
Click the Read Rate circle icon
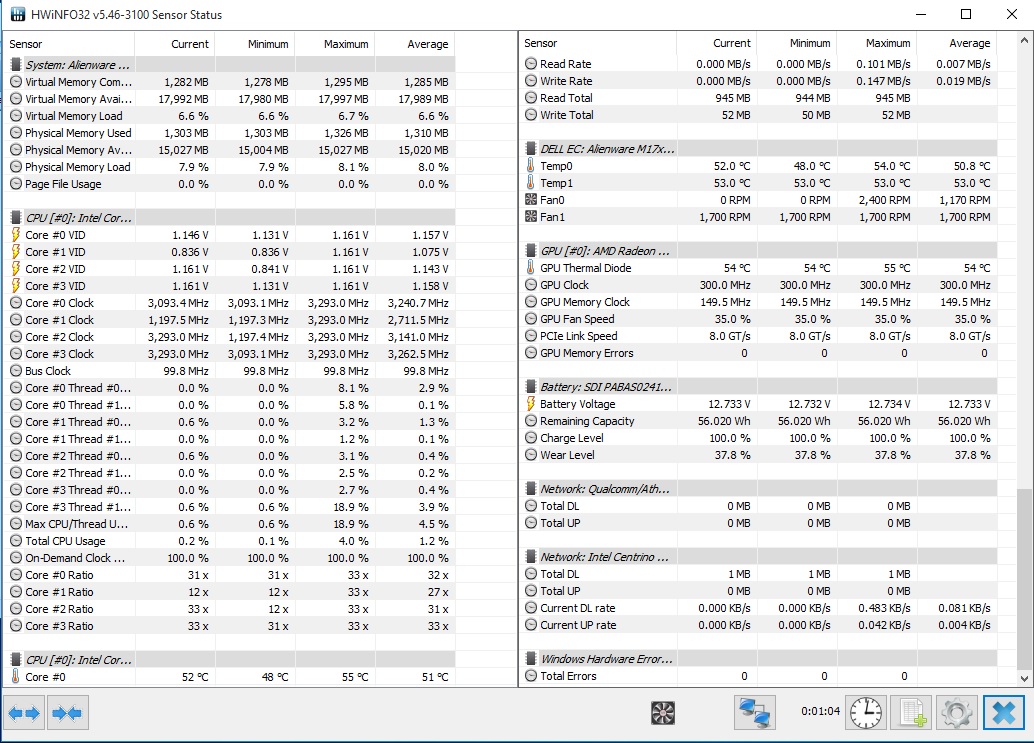coord(531,63)
